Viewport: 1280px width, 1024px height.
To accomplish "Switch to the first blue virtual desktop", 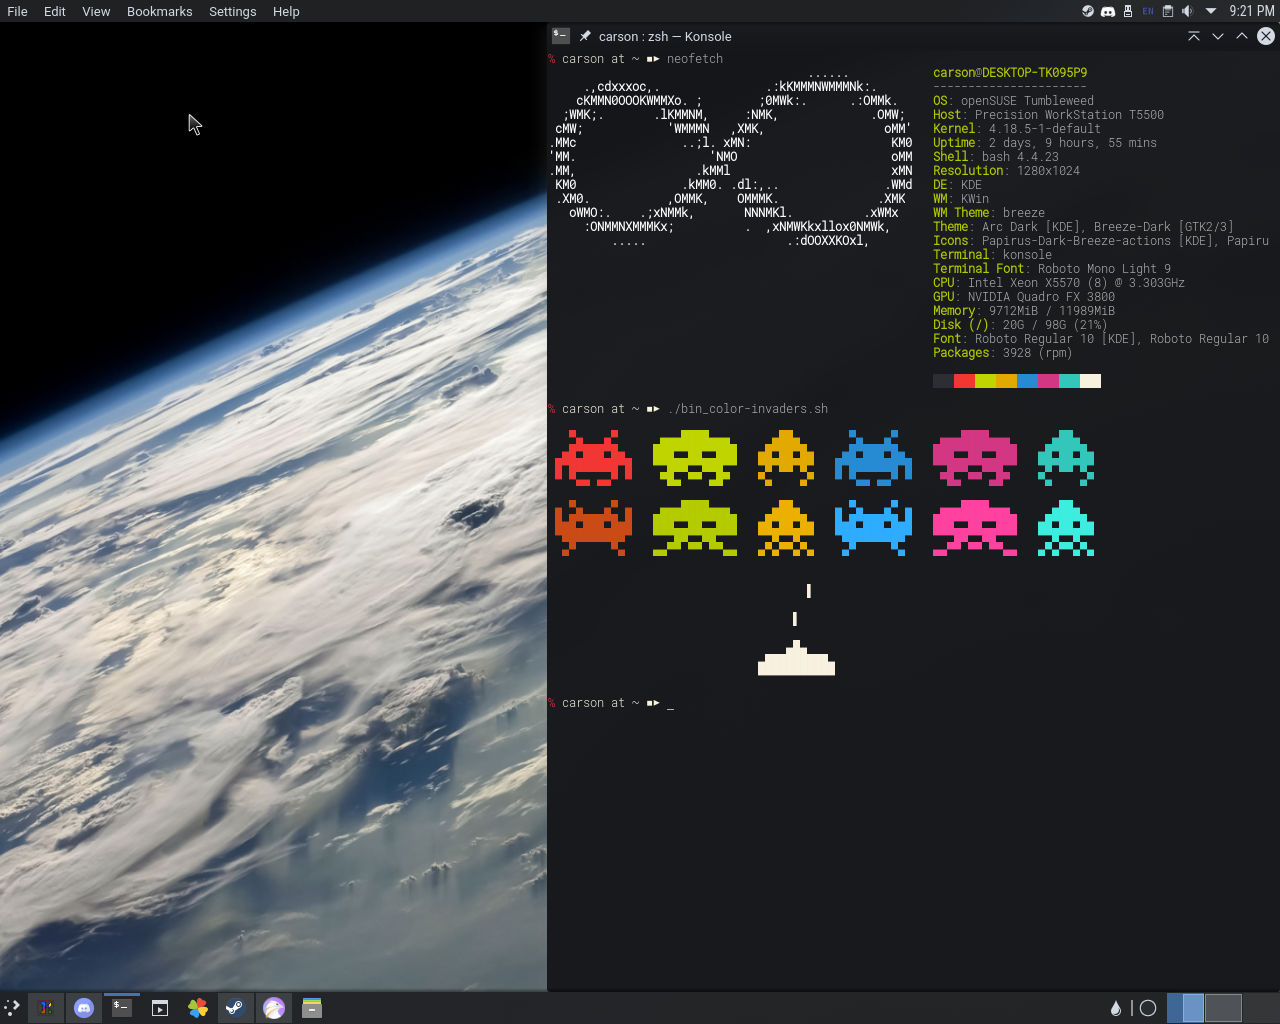I will 1185,1008.
